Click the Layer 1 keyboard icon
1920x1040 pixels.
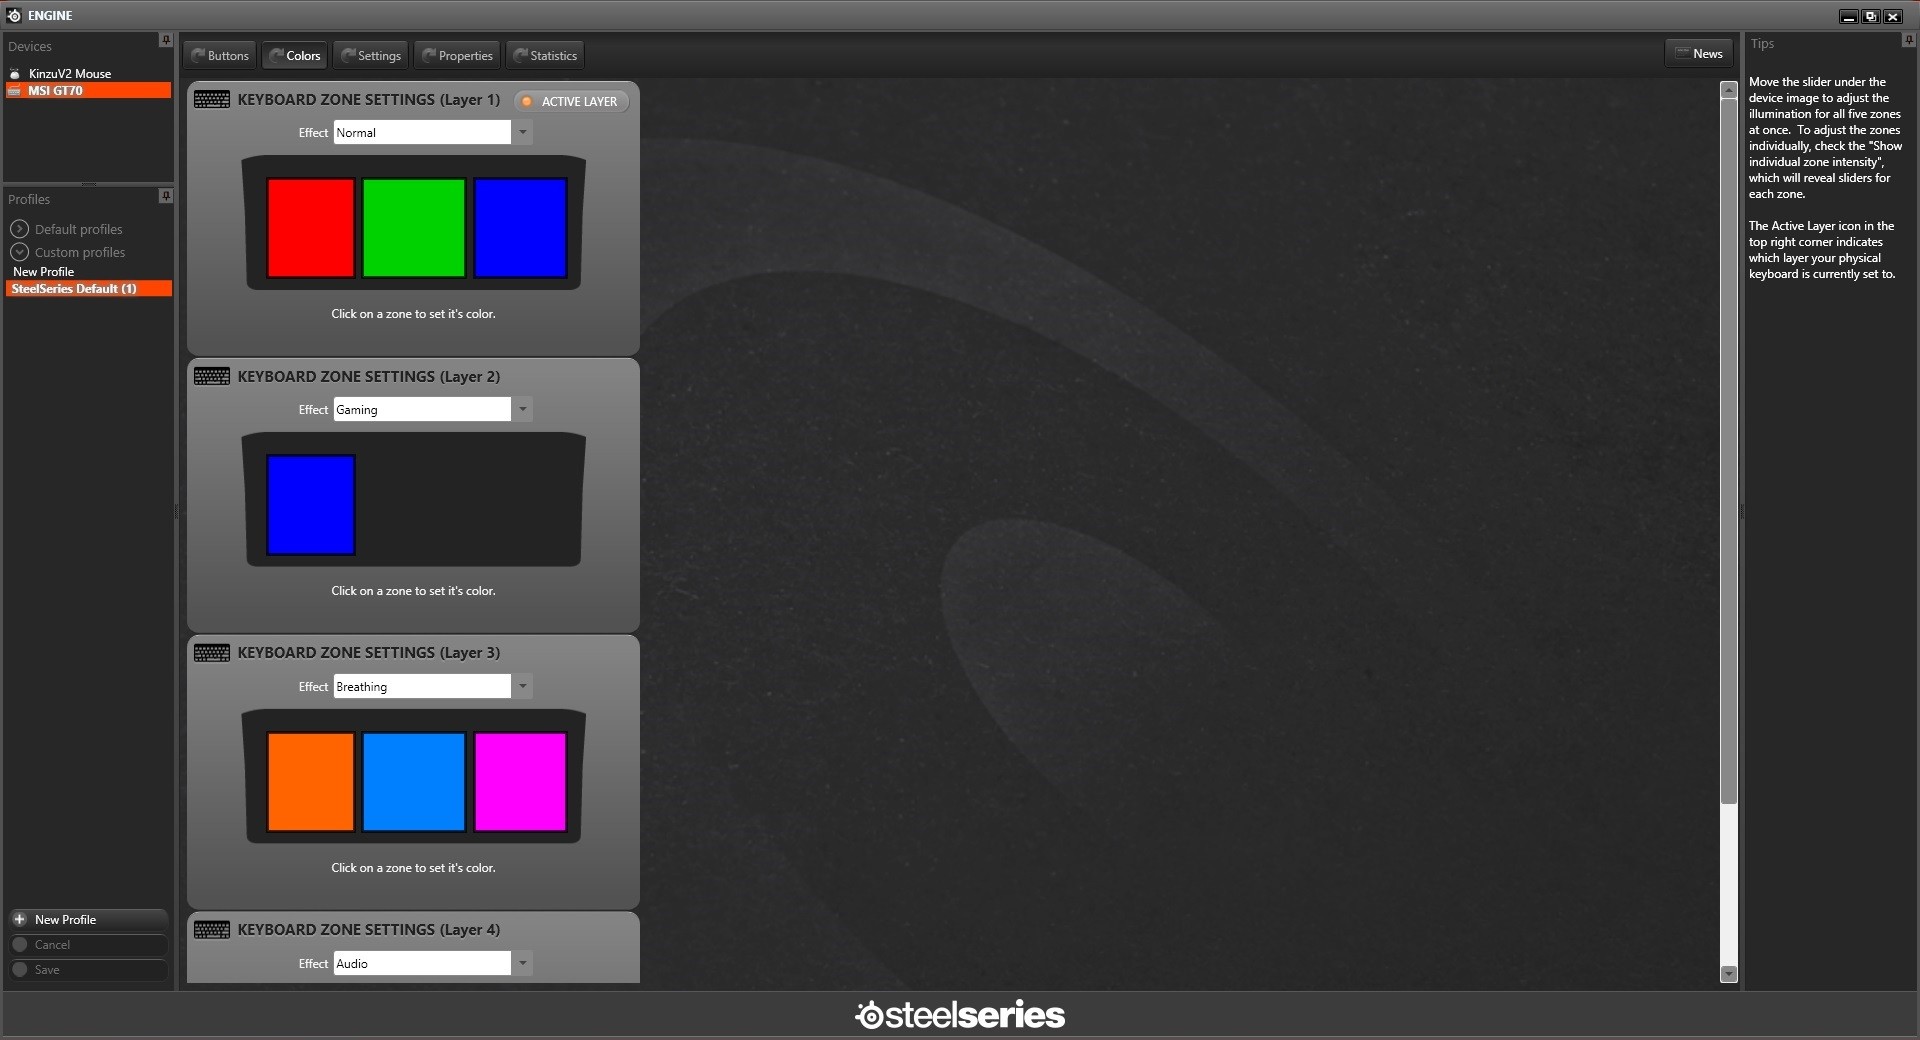(212, 100)
